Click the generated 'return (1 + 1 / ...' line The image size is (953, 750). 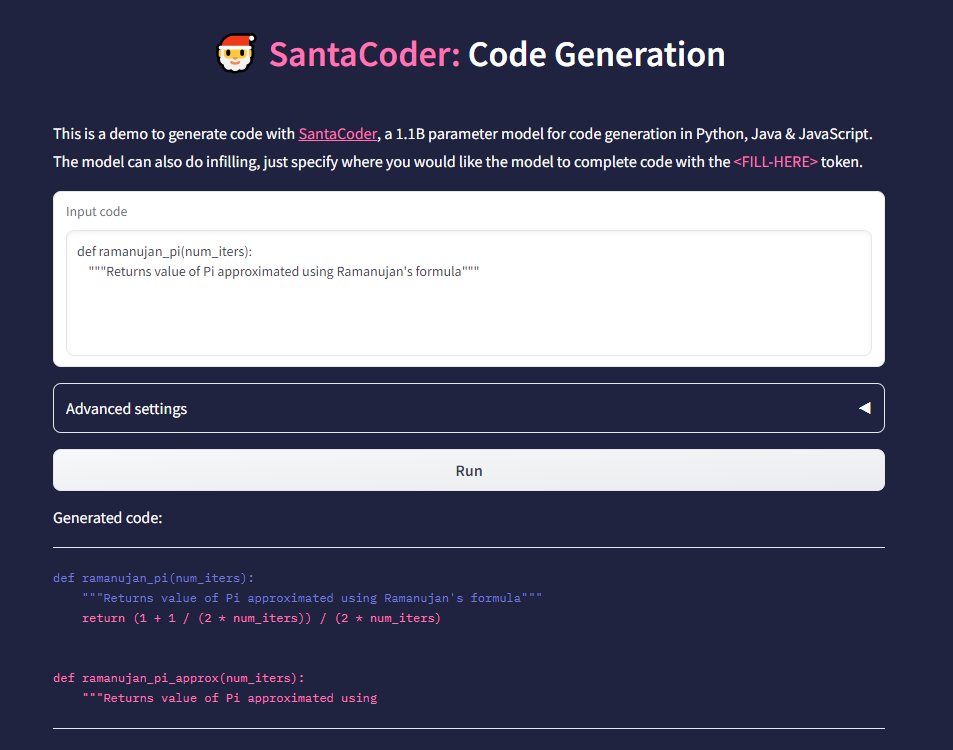pos(261,618)
